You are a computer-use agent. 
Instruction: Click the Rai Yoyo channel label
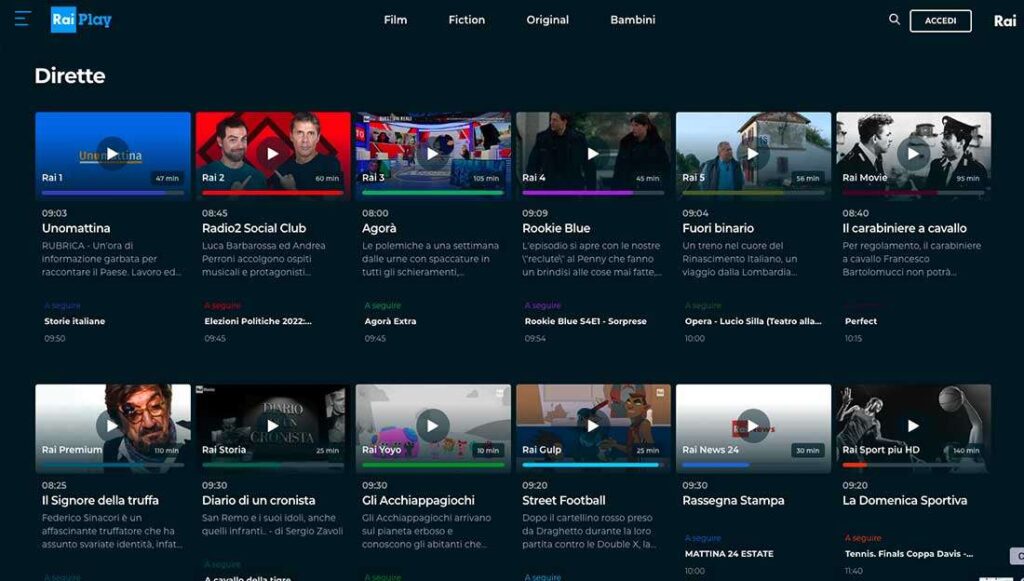pos(381,450)
